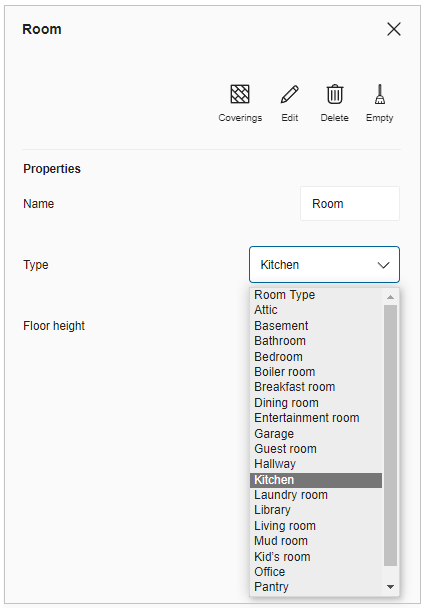The width and height of the screenshot is (427, 609).
Task: Click the dropdown list scrollbar thumb
Action: point(390,435)
